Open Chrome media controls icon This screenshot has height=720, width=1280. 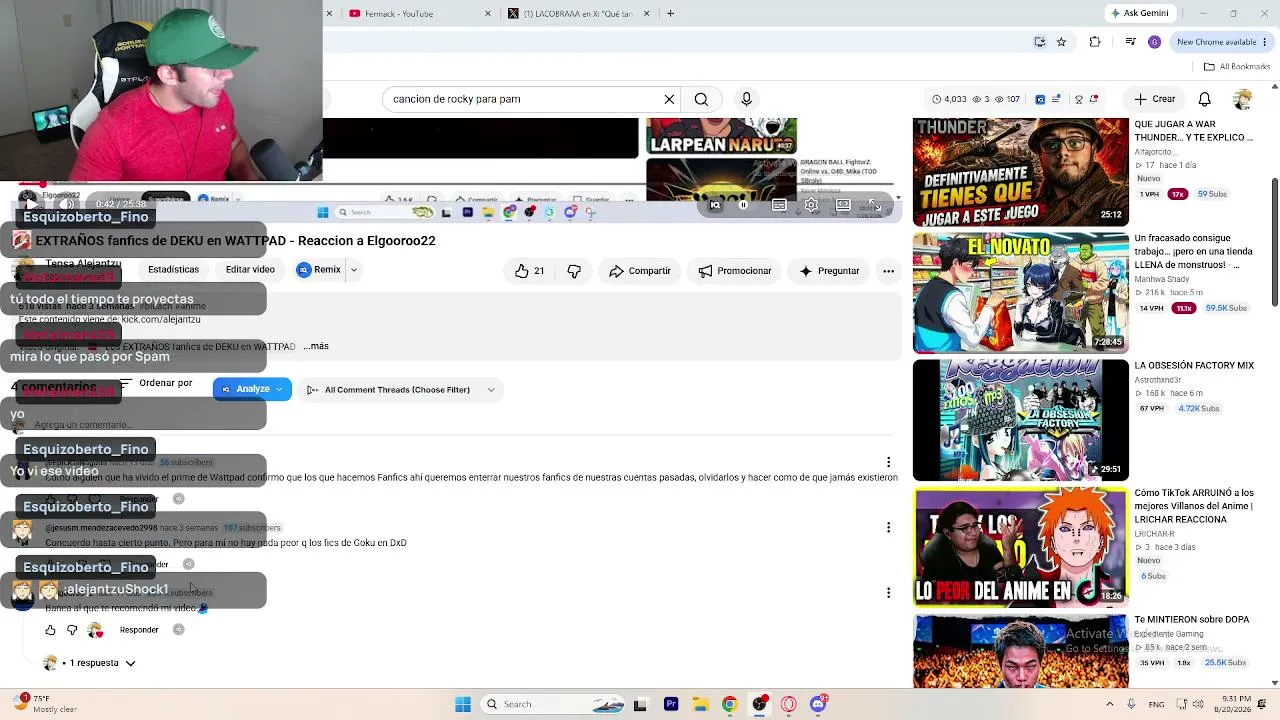click(x=1130, y=42)
